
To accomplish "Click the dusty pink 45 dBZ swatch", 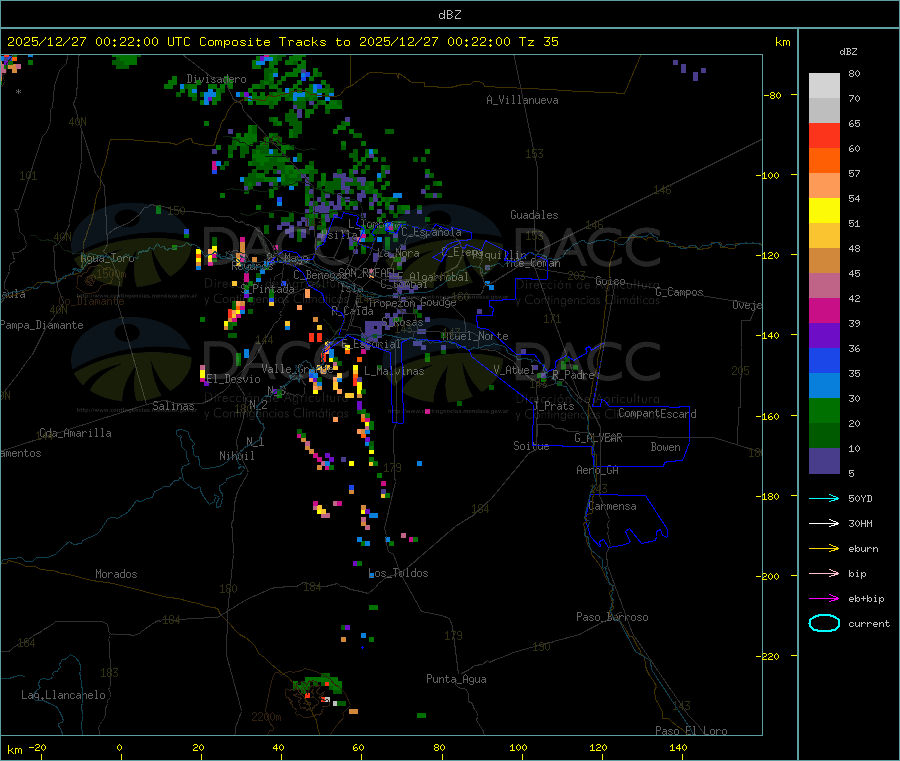I will coord(824,285).
